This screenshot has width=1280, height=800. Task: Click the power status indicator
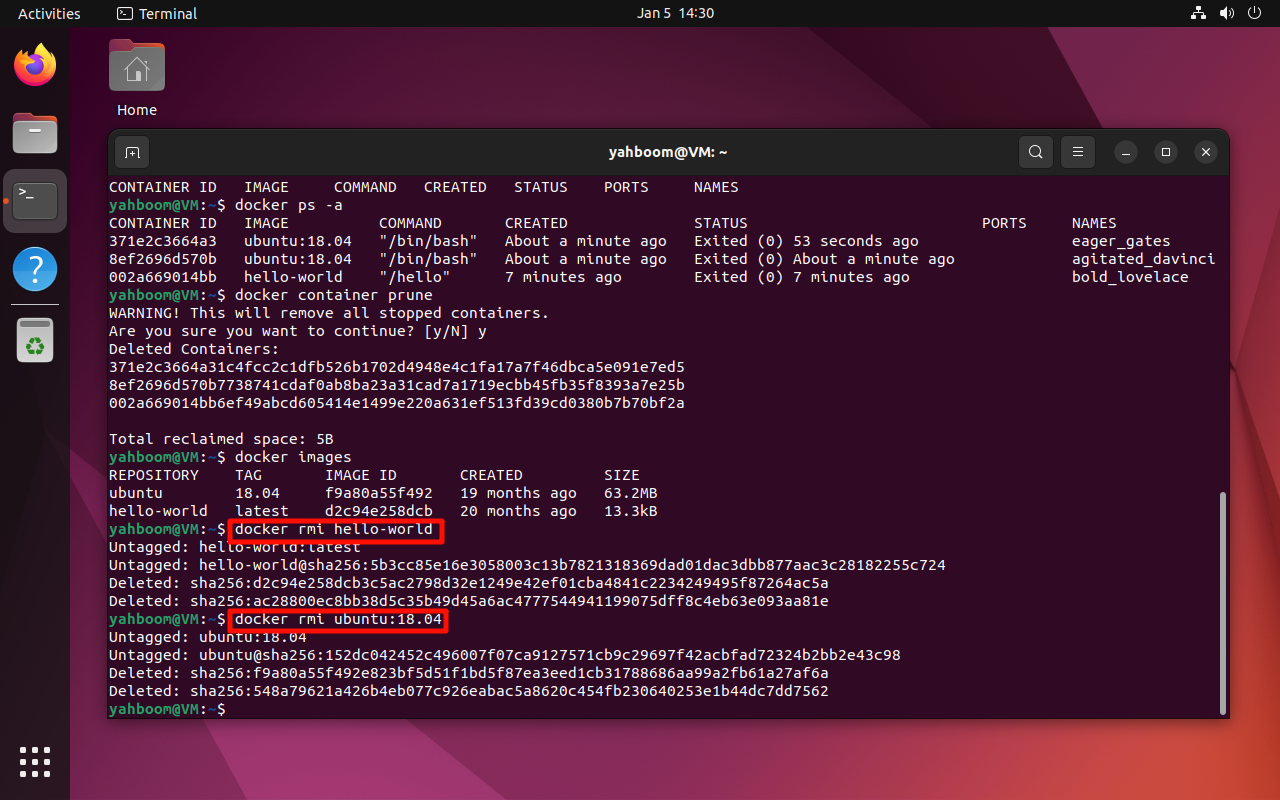(x=1253, y=13)
